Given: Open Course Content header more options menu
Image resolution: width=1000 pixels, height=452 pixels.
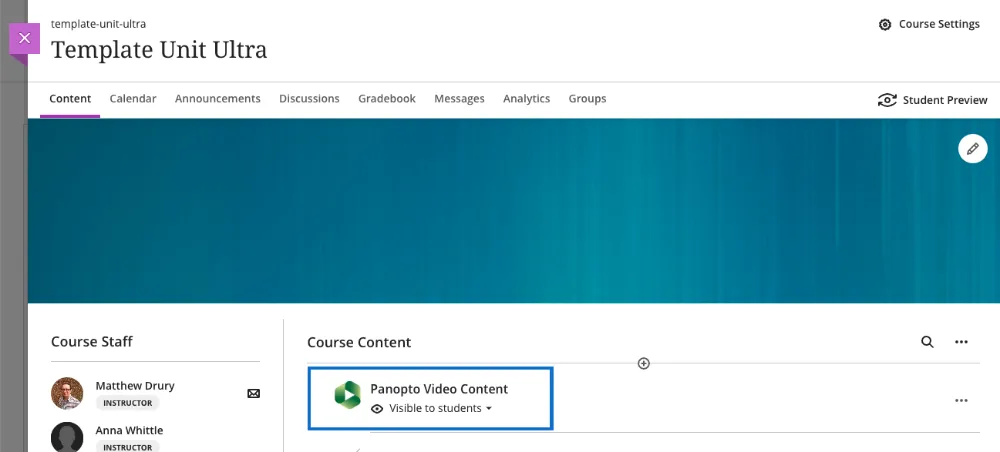Looking at the screenshot, I should pos(961,342).
